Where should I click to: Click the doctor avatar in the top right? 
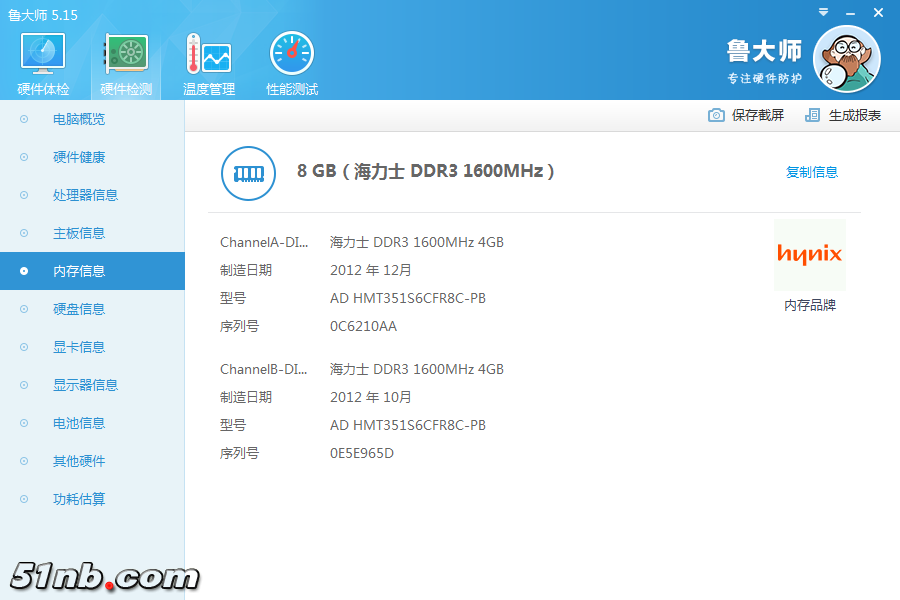click(847, 60)
